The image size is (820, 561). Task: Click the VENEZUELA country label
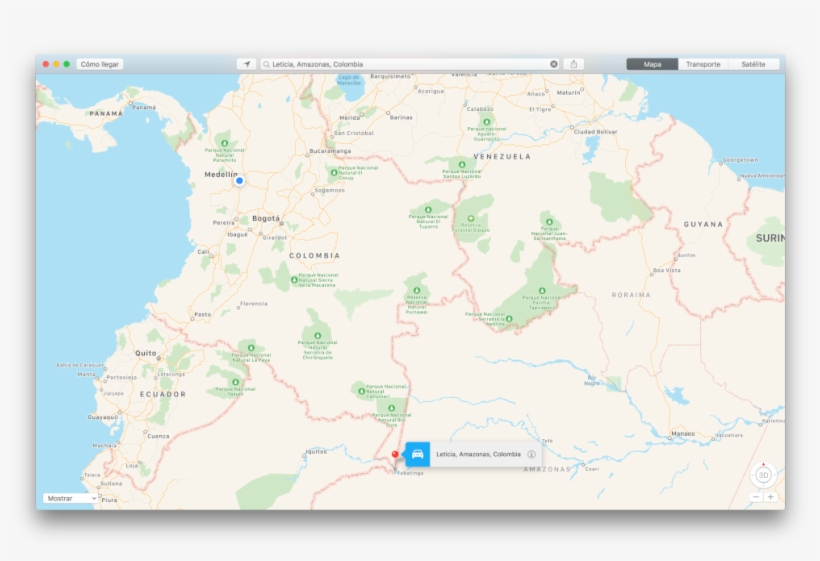coord(502,156)
